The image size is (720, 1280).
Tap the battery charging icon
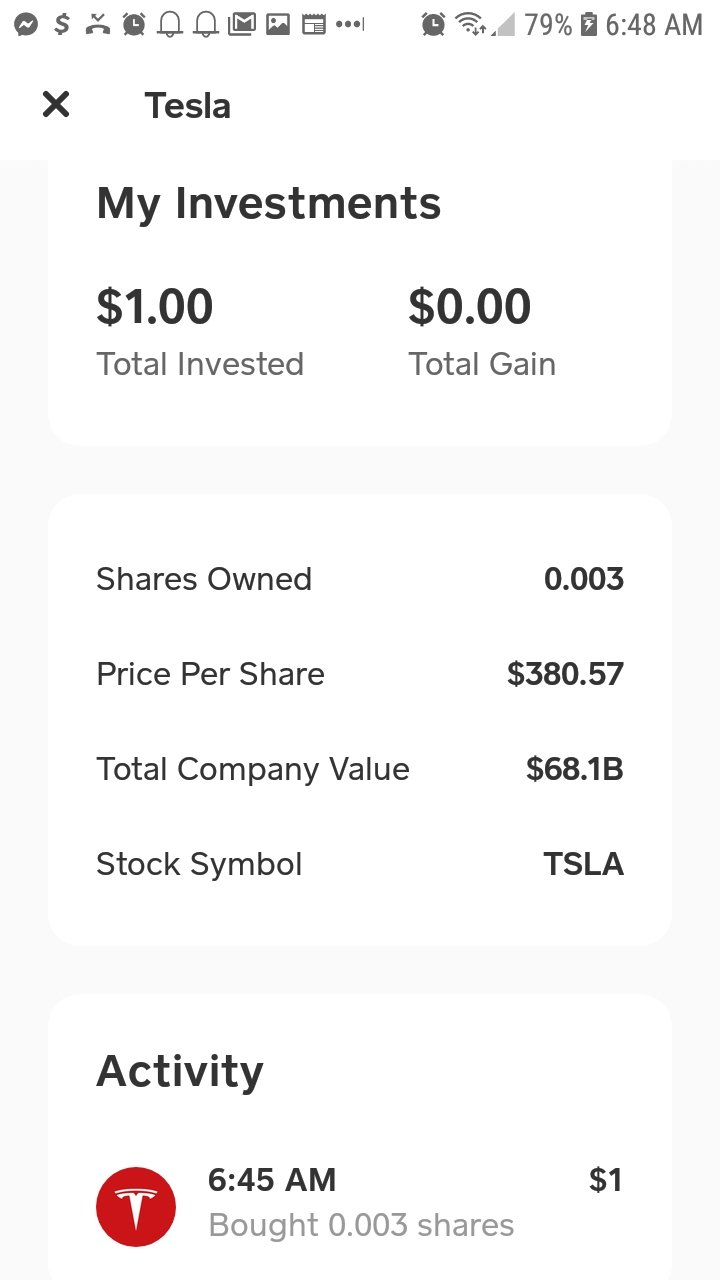589,25
